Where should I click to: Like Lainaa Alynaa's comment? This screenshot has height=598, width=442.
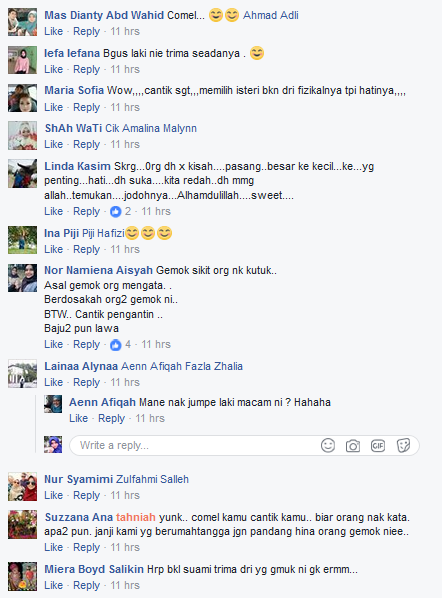53,382
